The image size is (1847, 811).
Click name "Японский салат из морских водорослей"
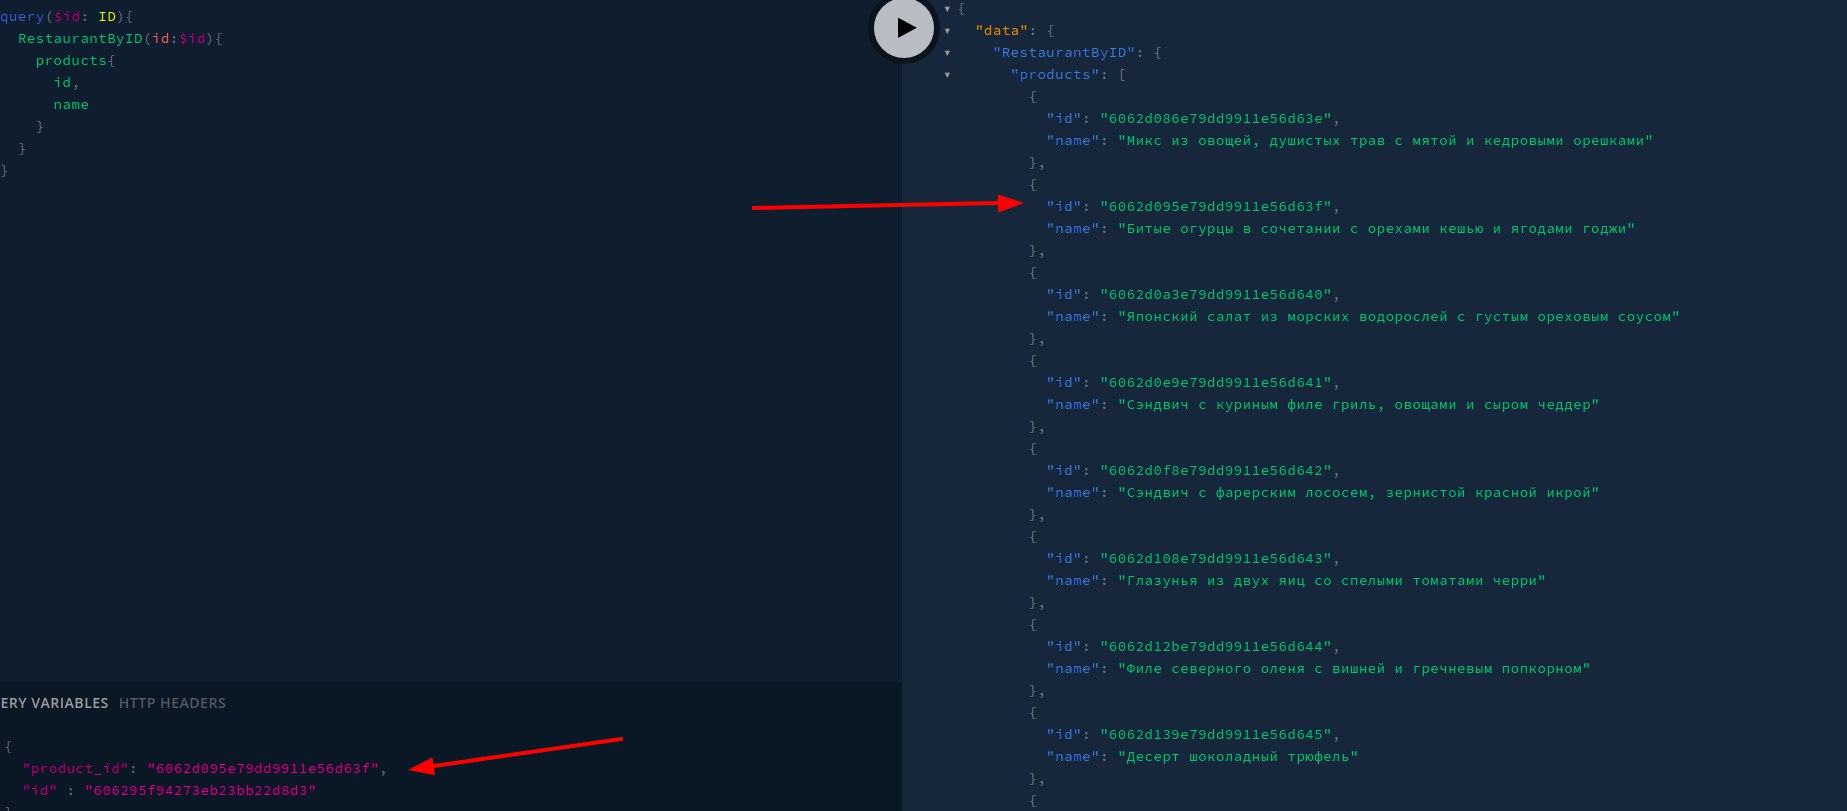point(1399,317)
